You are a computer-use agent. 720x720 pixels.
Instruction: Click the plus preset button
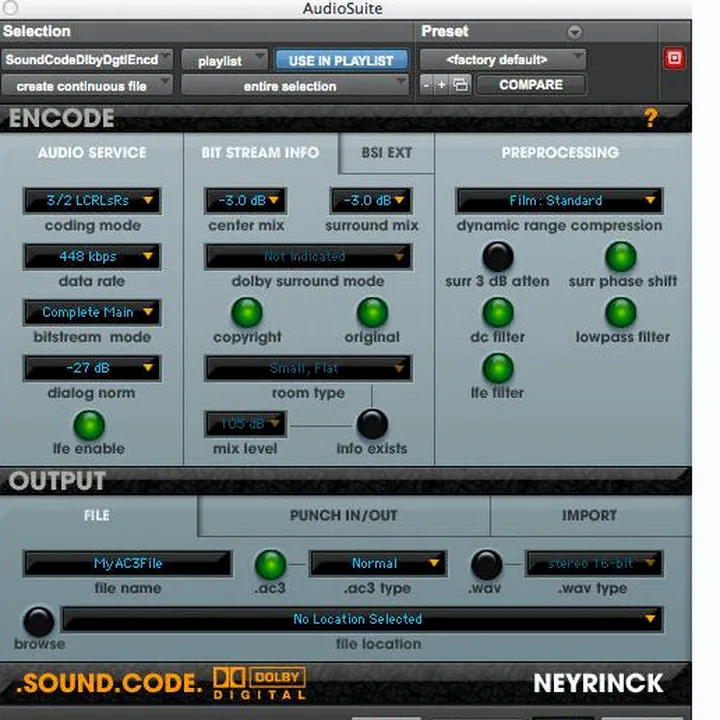point(441,85)
